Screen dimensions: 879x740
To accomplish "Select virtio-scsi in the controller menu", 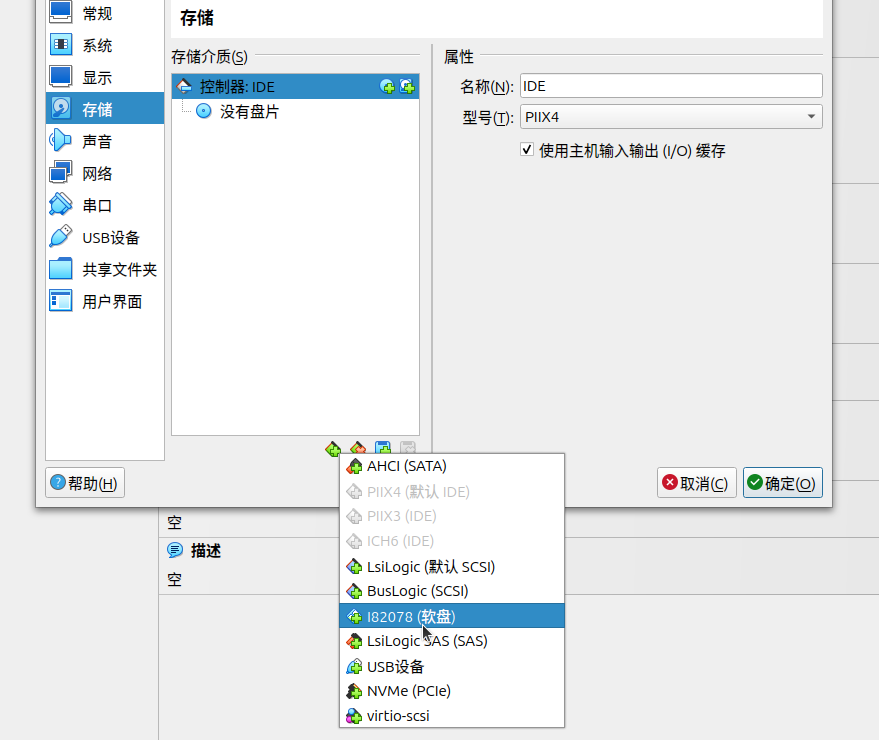I will click(398, 716).
